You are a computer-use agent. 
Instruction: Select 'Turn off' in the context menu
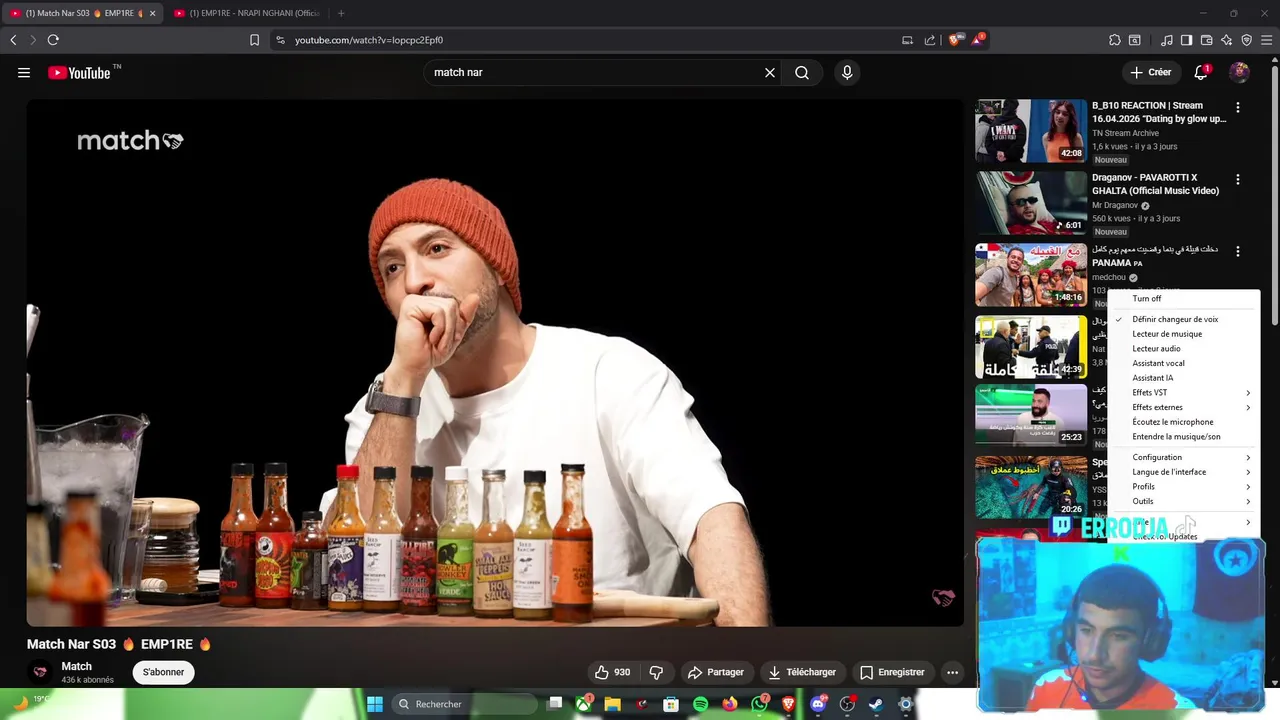coord(1147,298)
